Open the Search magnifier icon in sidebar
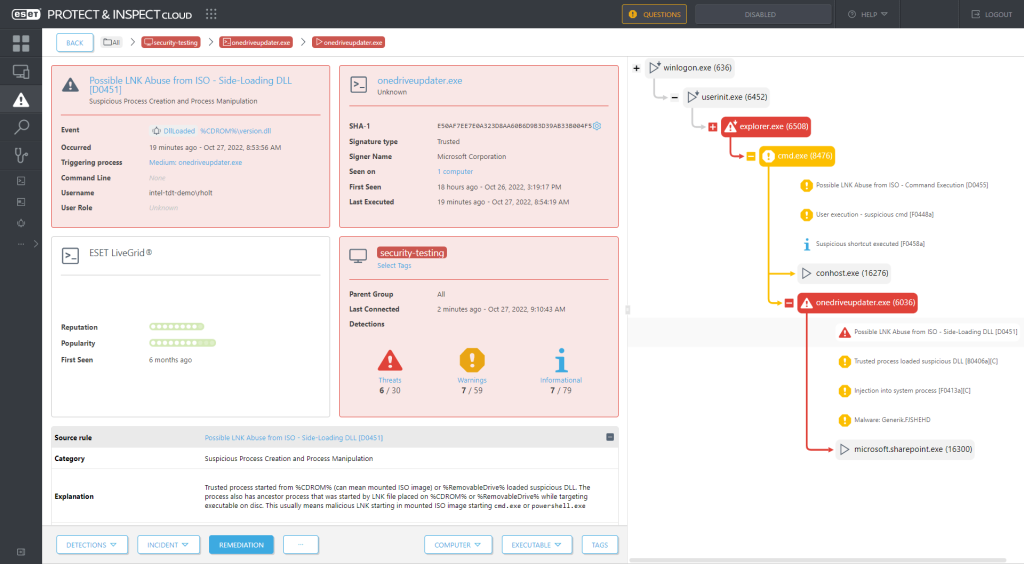 pyautogui.click(x=21, y=127)
